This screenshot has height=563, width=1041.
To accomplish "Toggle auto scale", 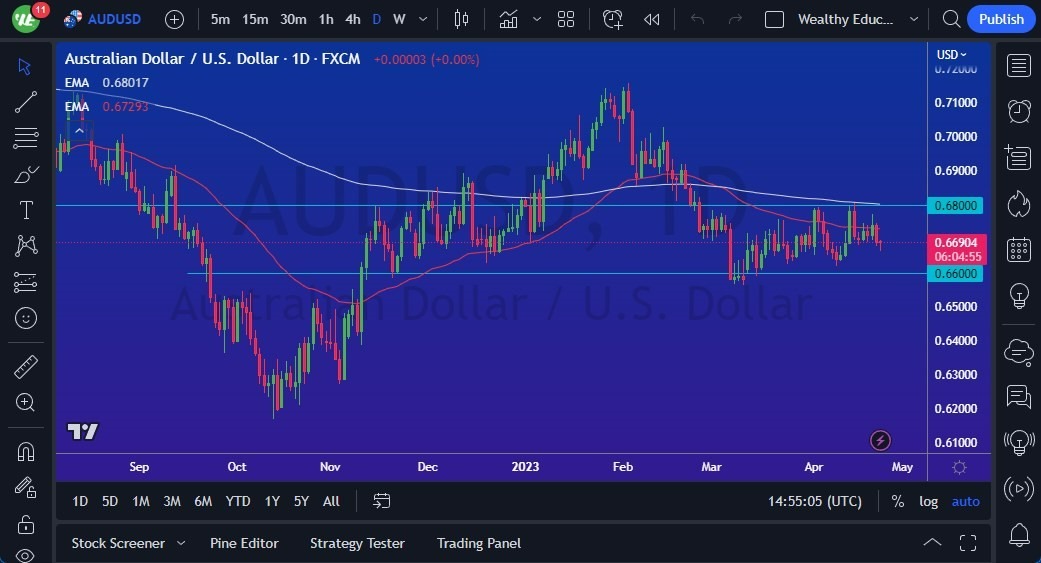I will [965, 501].
